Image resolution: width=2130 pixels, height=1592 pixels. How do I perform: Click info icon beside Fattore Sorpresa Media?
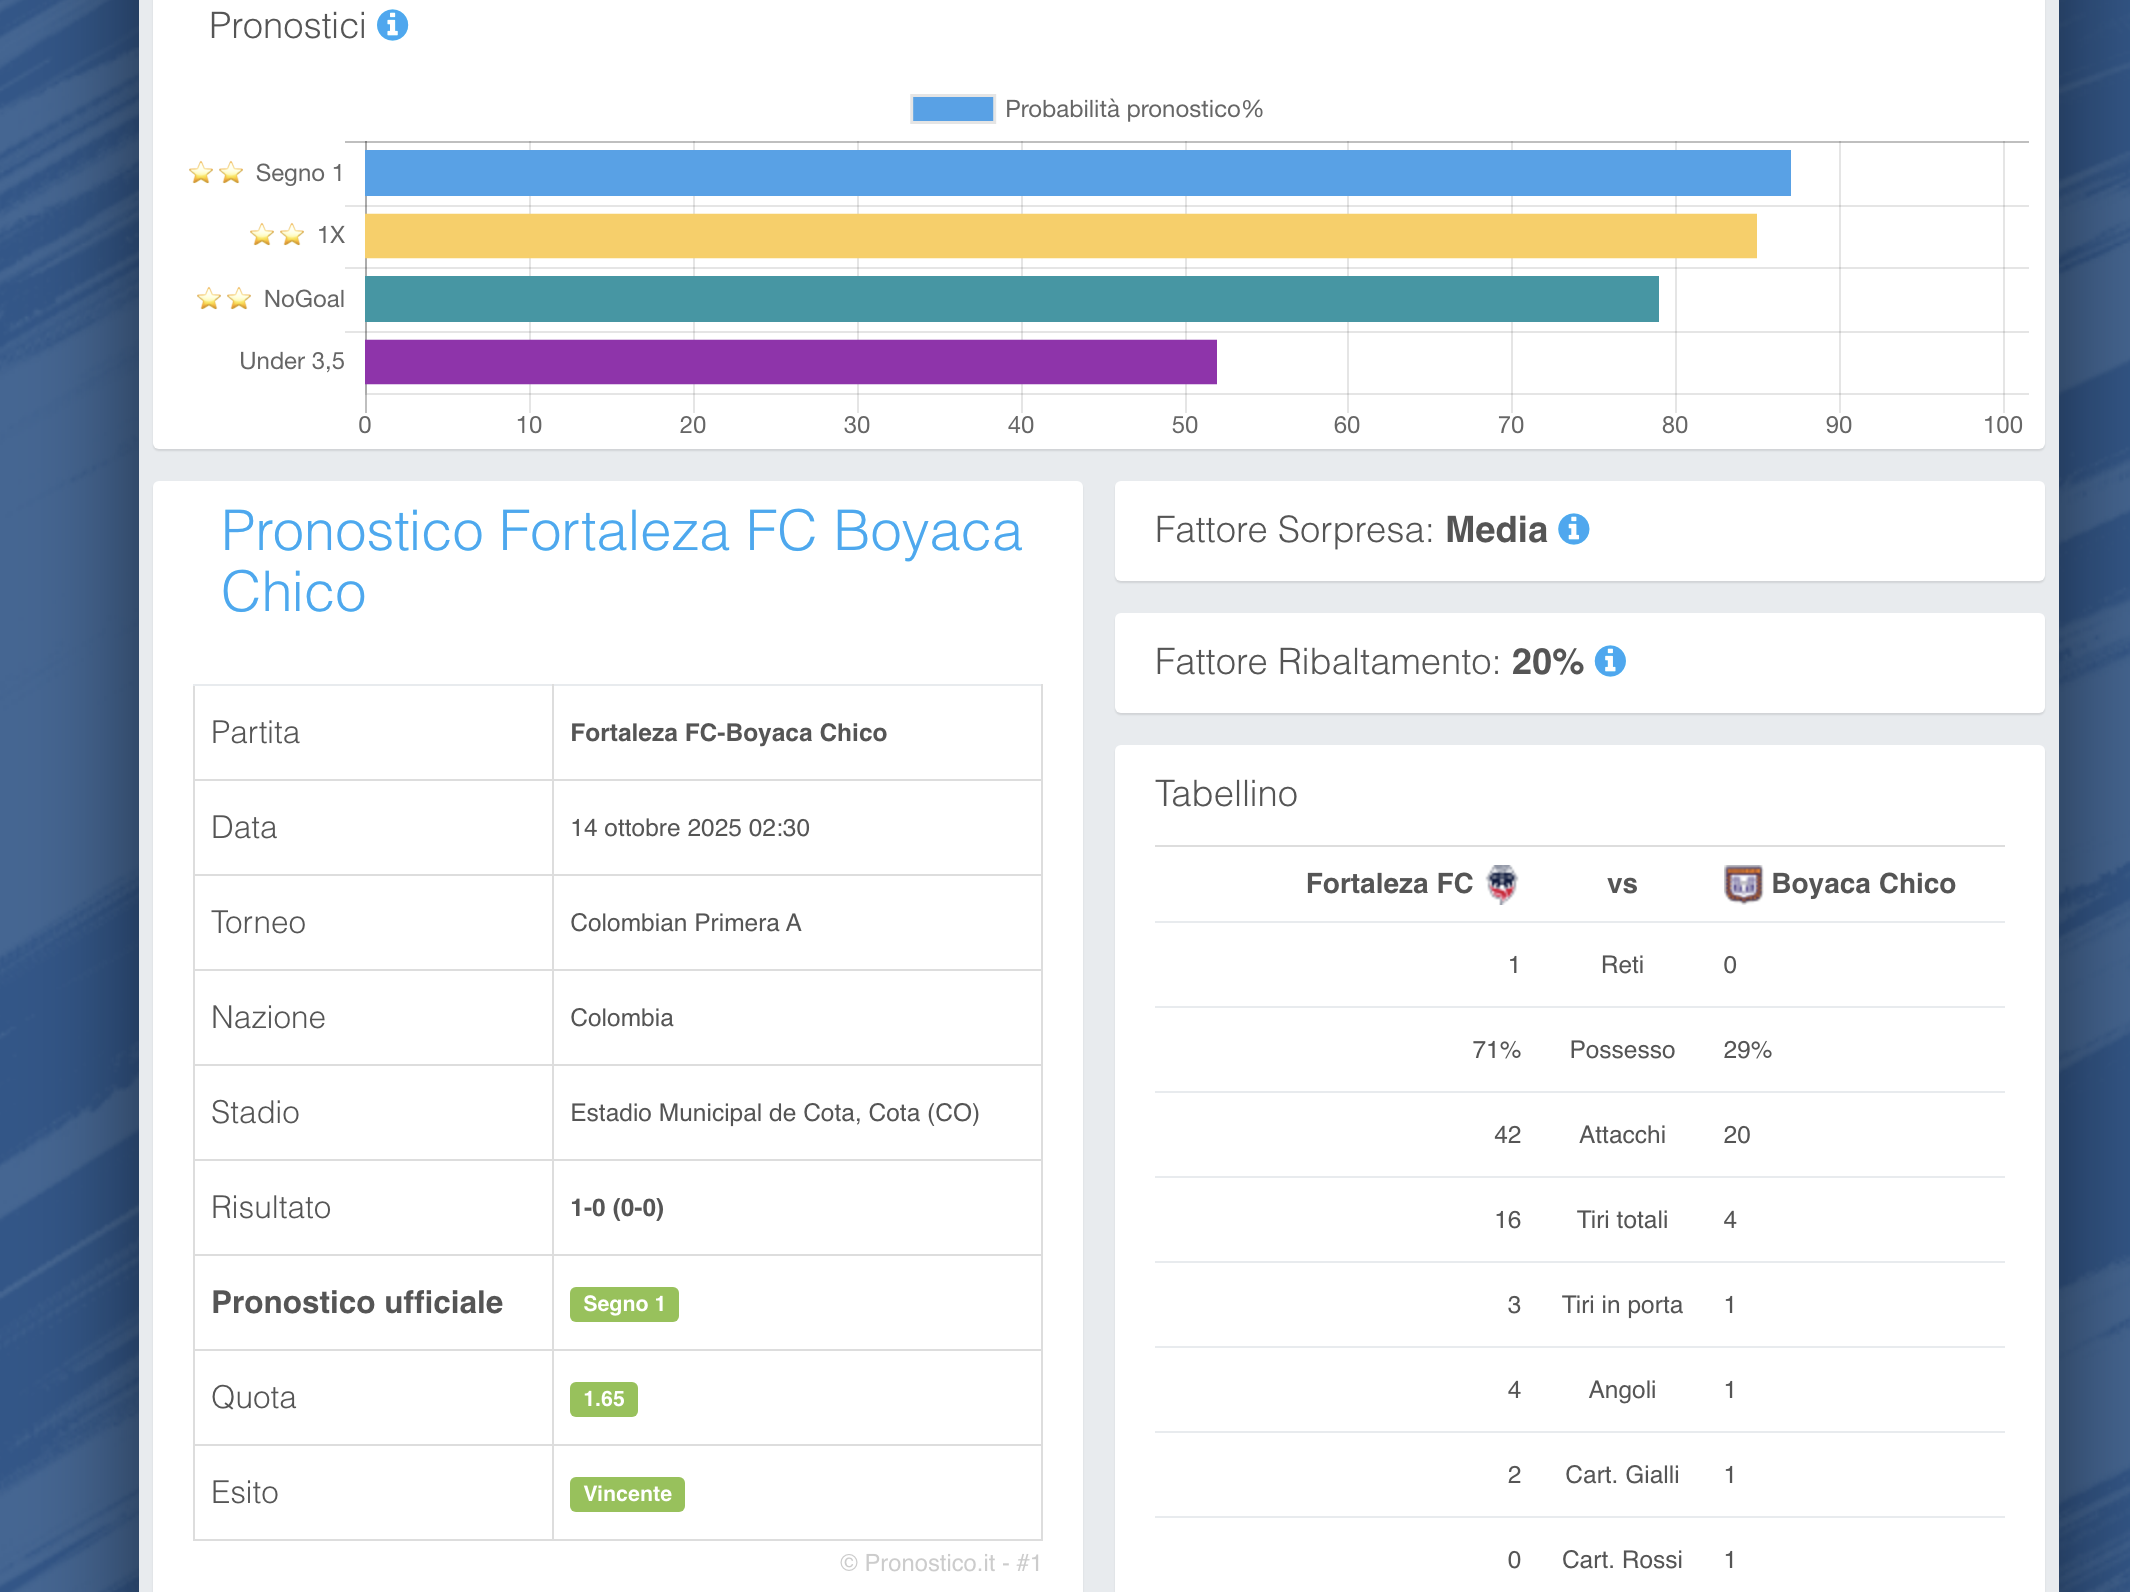pyautogui.click(x=1574, y=529)
